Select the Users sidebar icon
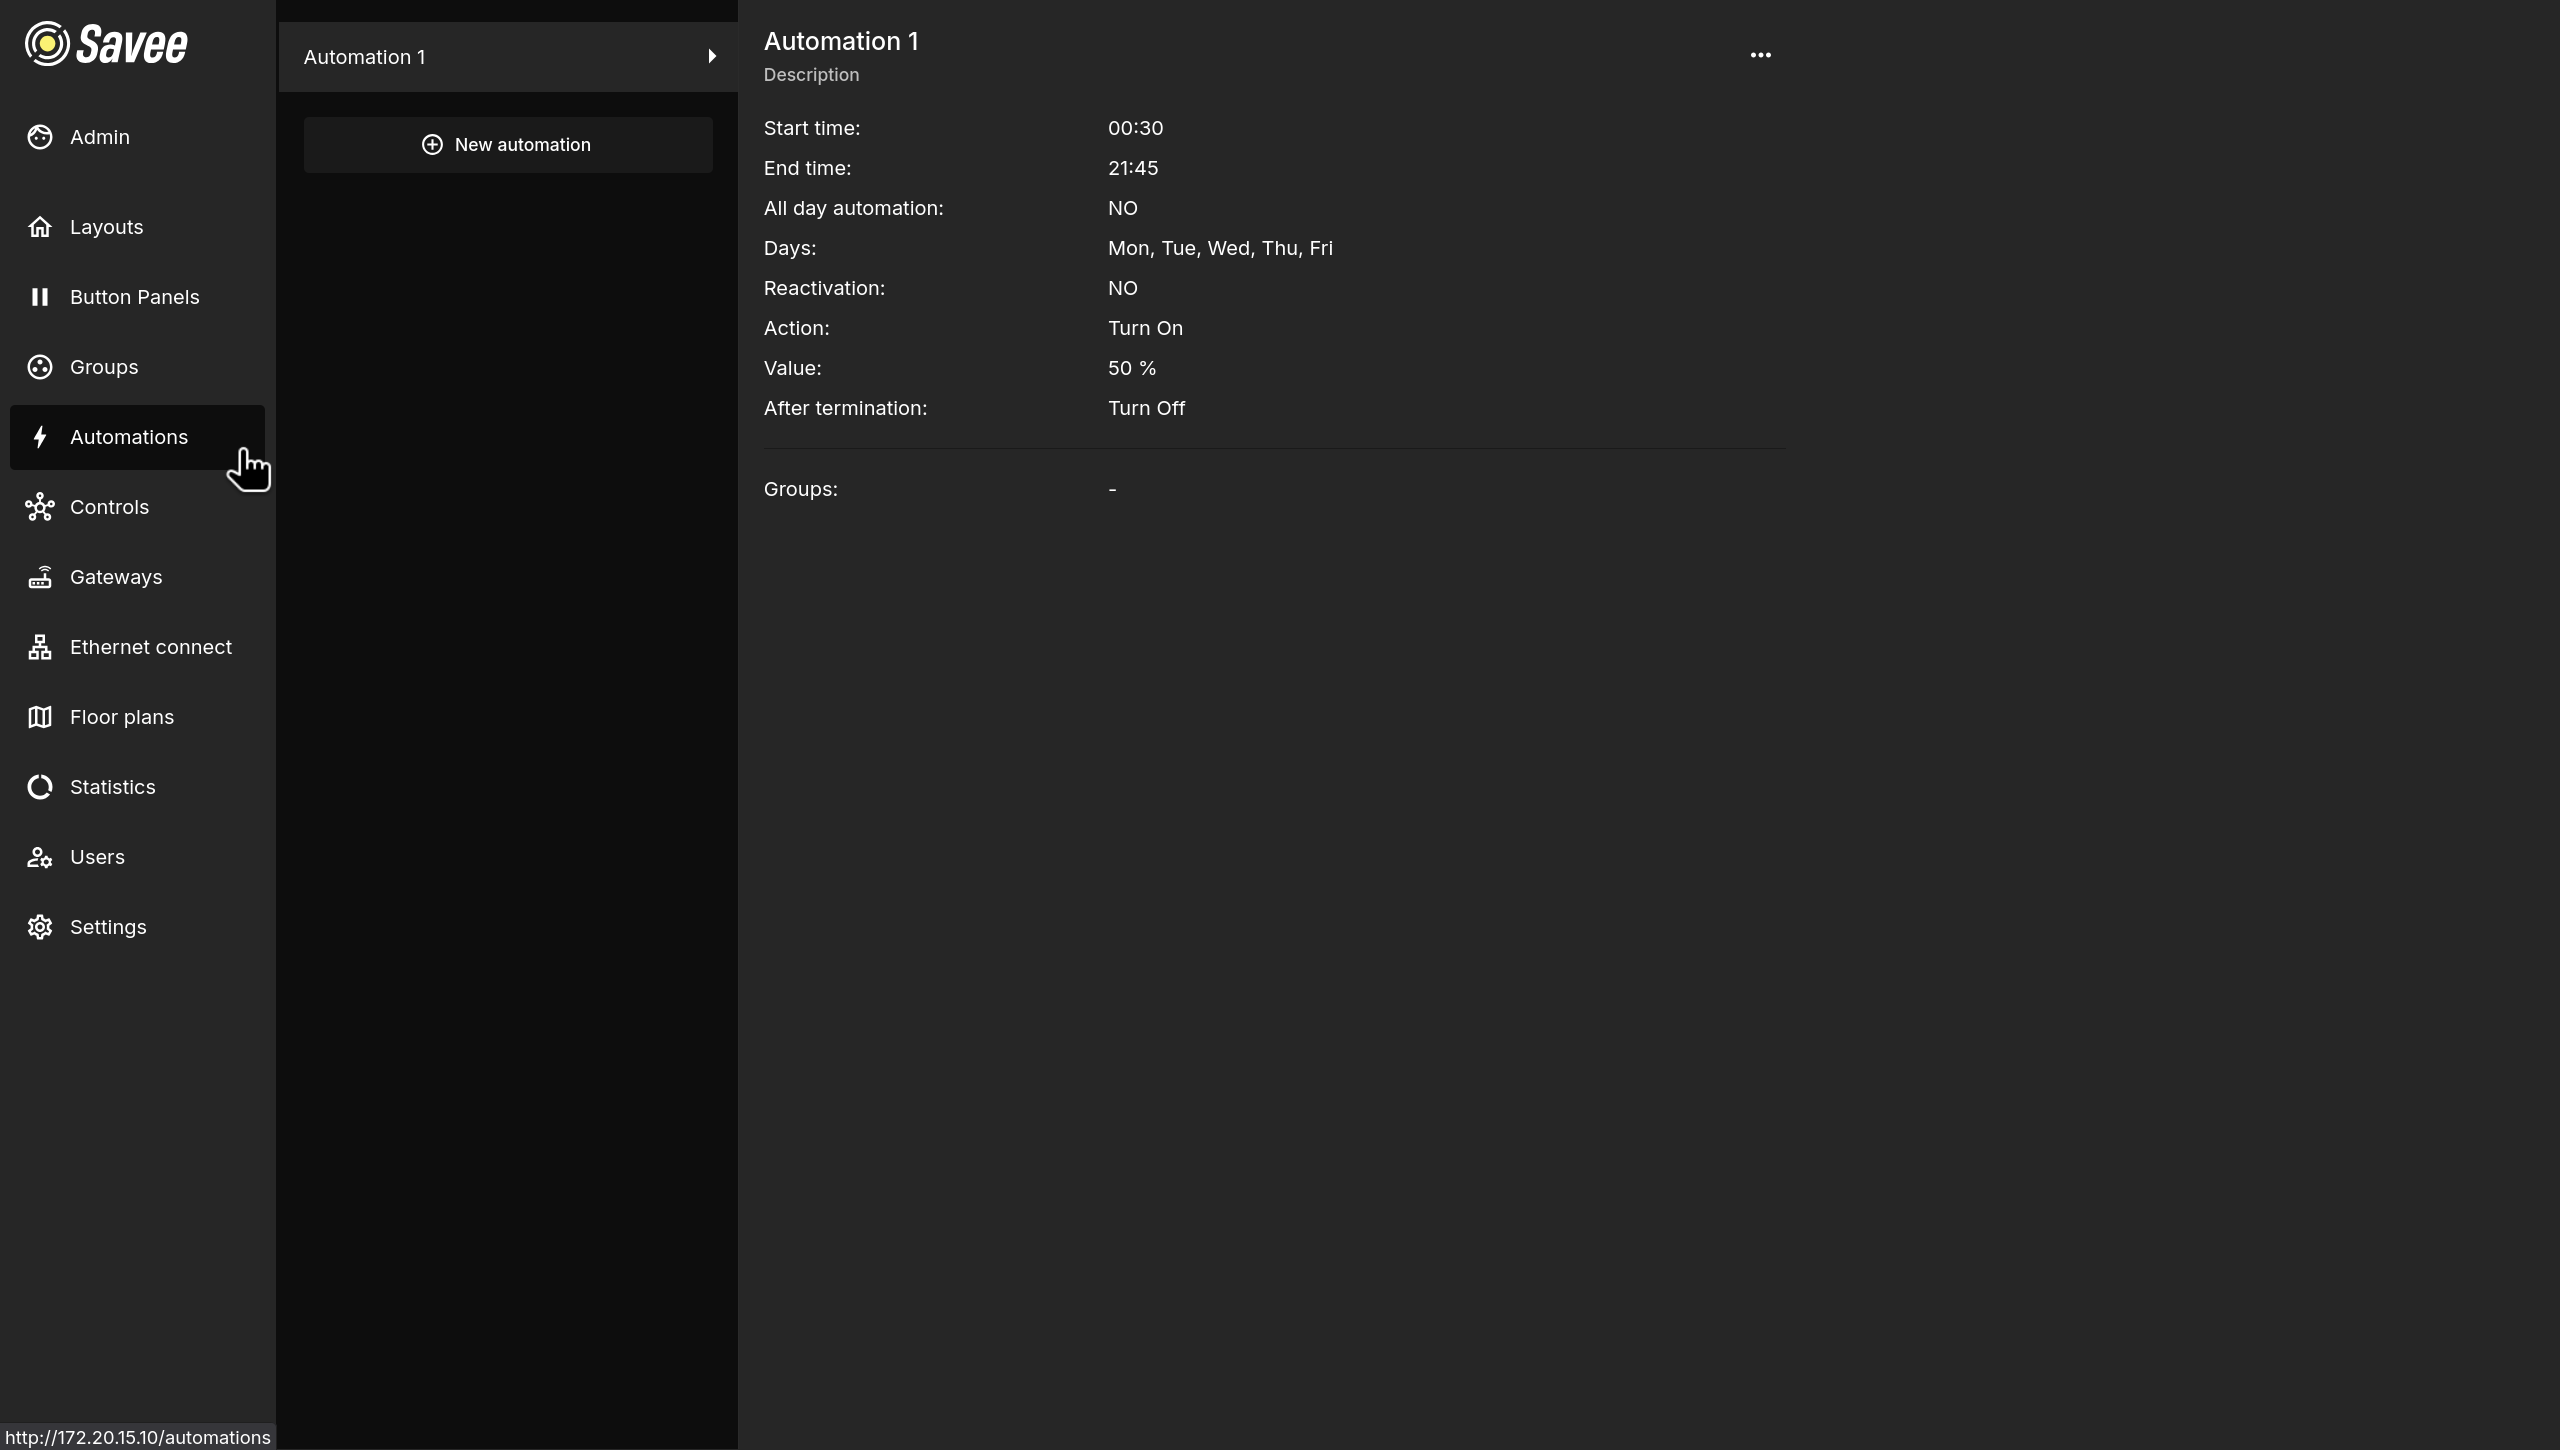The height and width of the screenshot is (1450, 2560). point(39,856)
